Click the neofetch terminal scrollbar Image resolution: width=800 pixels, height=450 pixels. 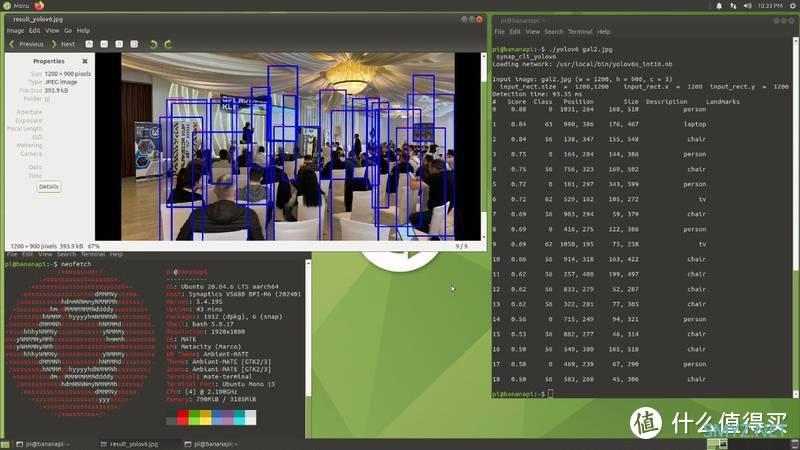[308, 348]
